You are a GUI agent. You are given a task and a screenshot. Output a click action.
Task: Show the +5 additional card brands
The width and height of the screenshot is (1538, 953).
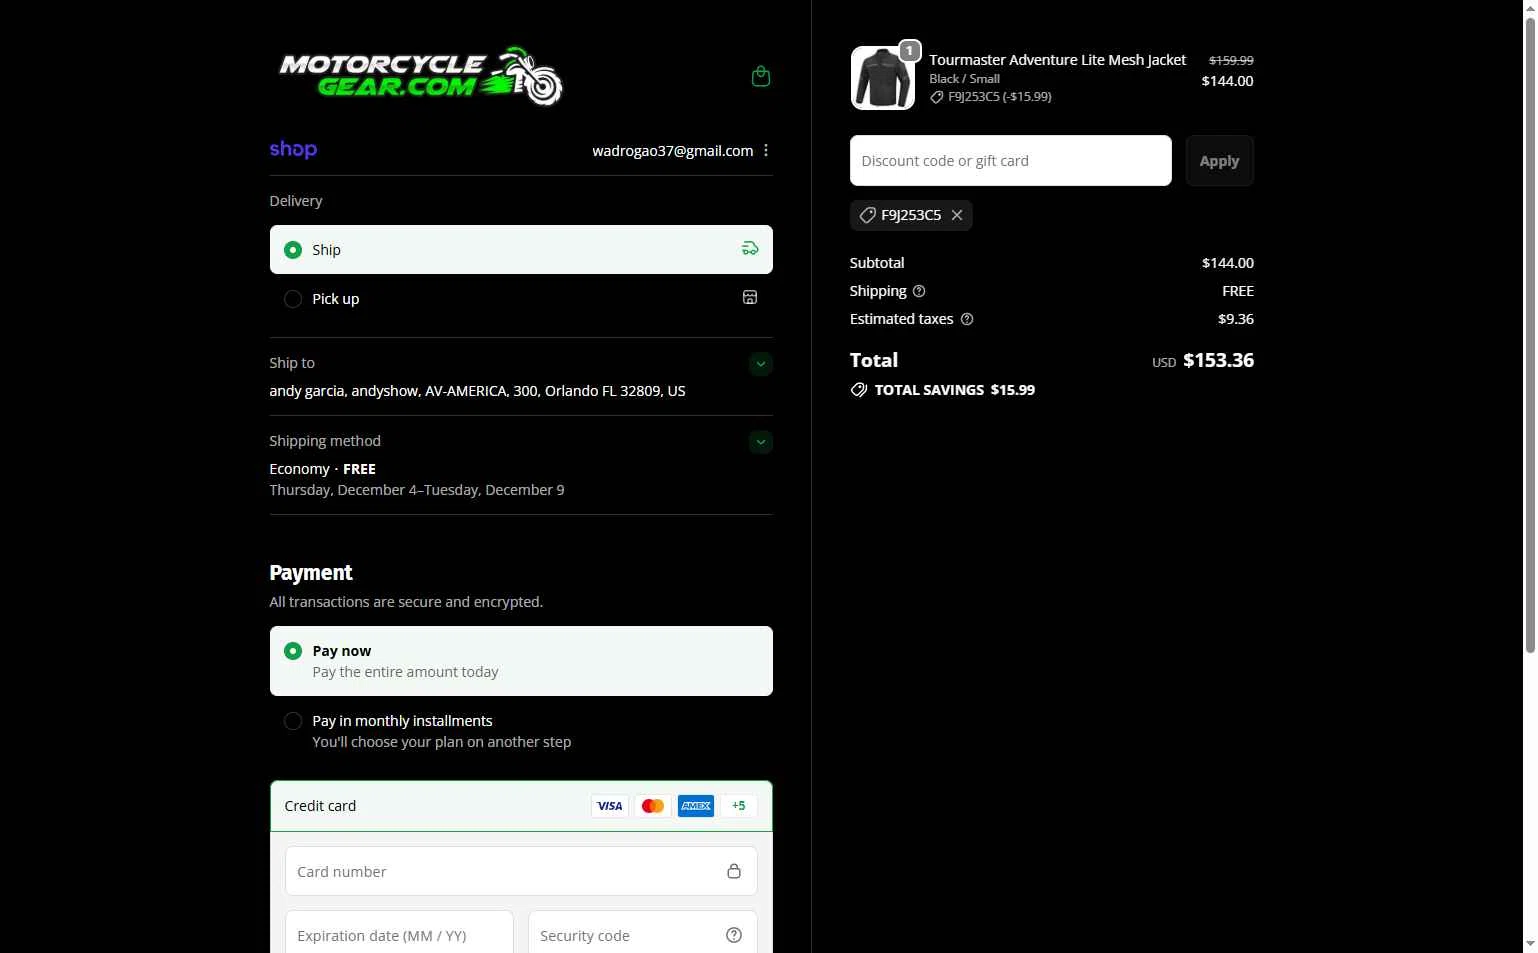739,806
